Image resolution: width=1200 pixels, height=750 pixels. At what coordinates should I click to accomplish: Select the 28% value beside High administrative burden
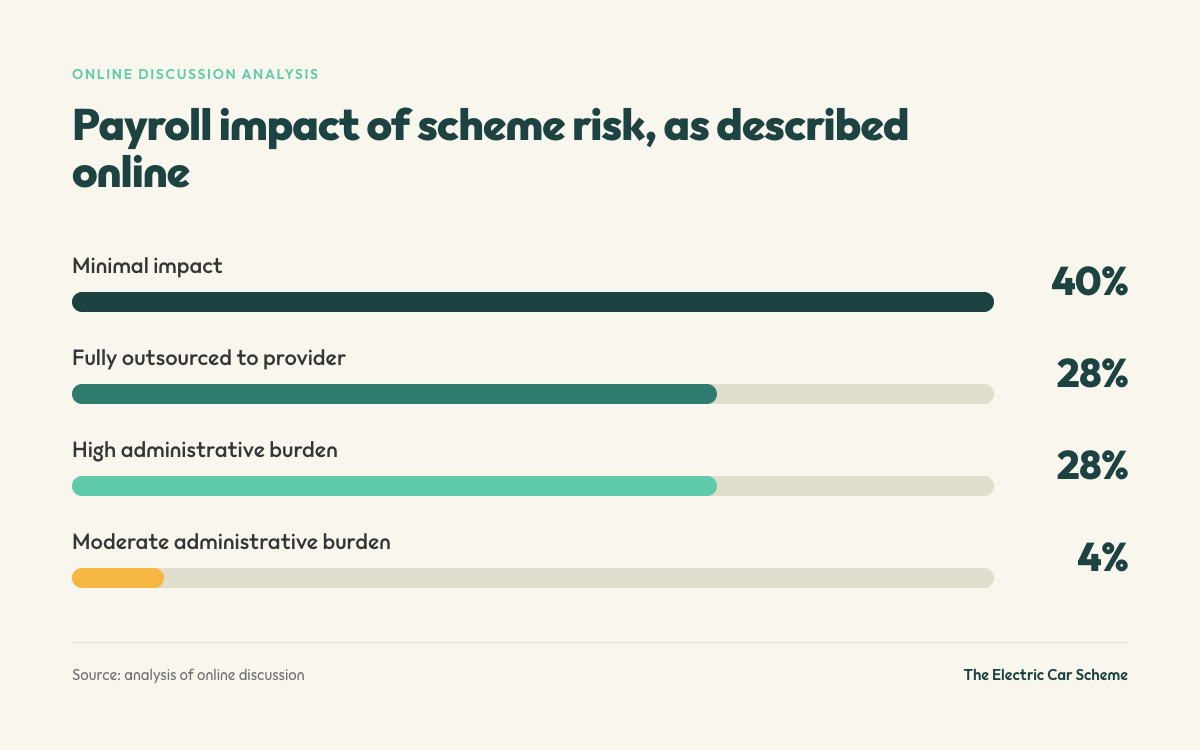pos(1092,466)
